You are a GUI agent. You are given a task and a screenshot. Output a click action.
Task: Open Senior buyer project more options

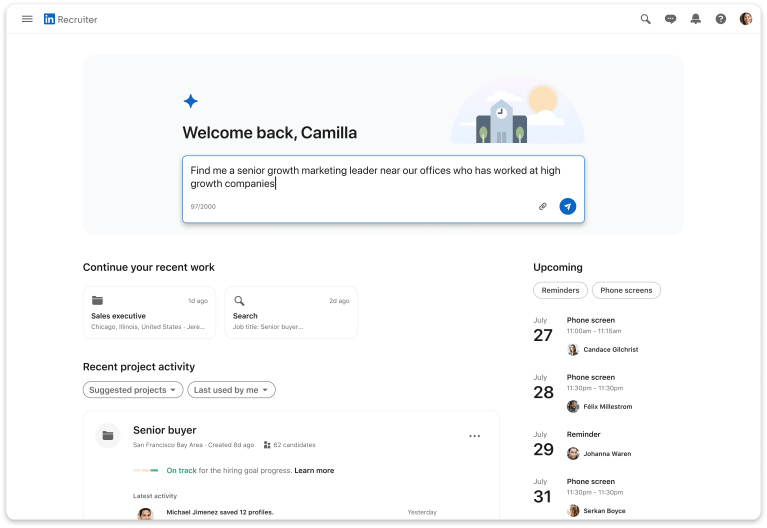coord(474,436)
